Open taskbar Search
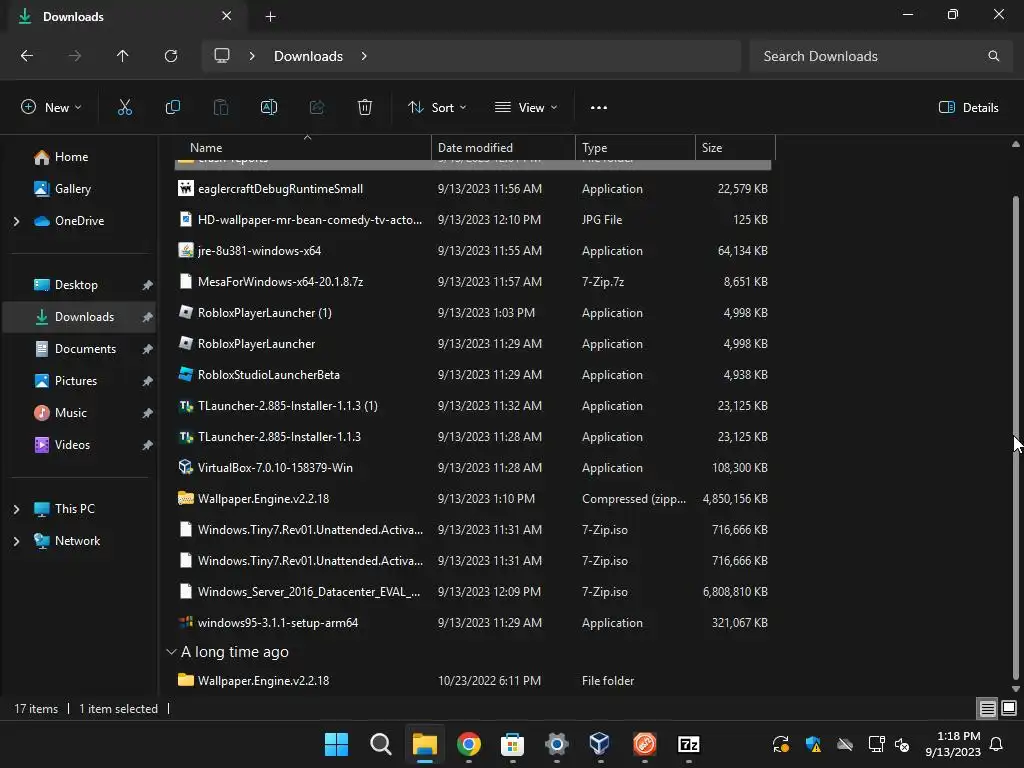Screen dimensions: 1024x768 381,744
